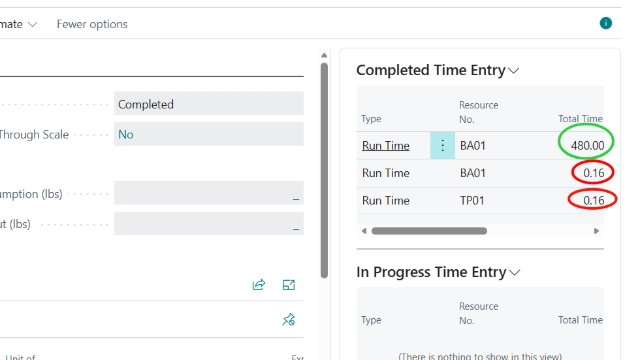Click the Total Time header in In Progress Time Entry
Viewport: 640px width, 360px height.
click(580, 320)
